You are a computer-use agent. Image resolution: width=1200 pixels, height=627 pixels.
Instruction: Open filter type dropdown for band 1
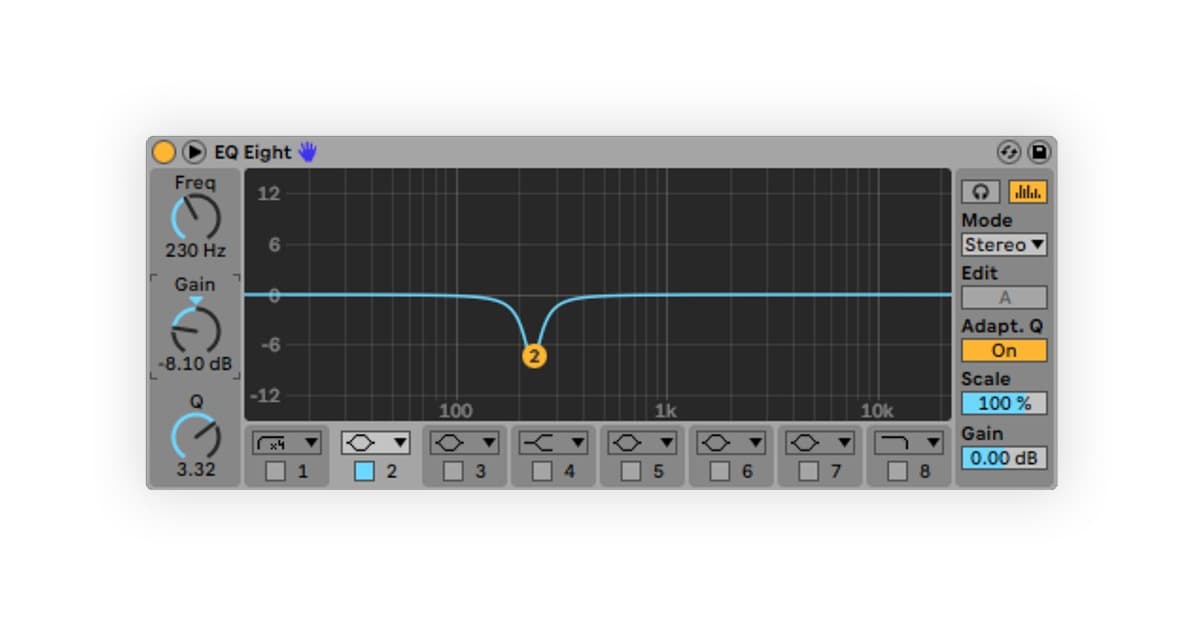[286, 442]
